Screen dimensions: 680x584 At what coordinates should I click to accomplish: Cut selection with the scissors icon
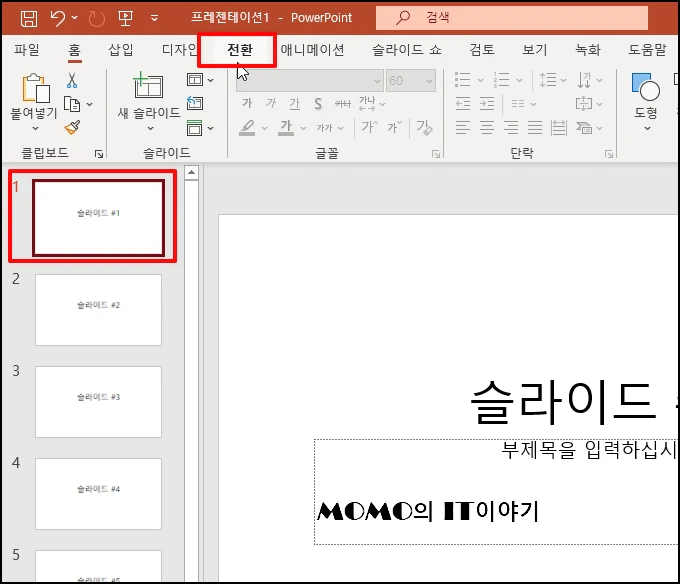pos(72,80)
